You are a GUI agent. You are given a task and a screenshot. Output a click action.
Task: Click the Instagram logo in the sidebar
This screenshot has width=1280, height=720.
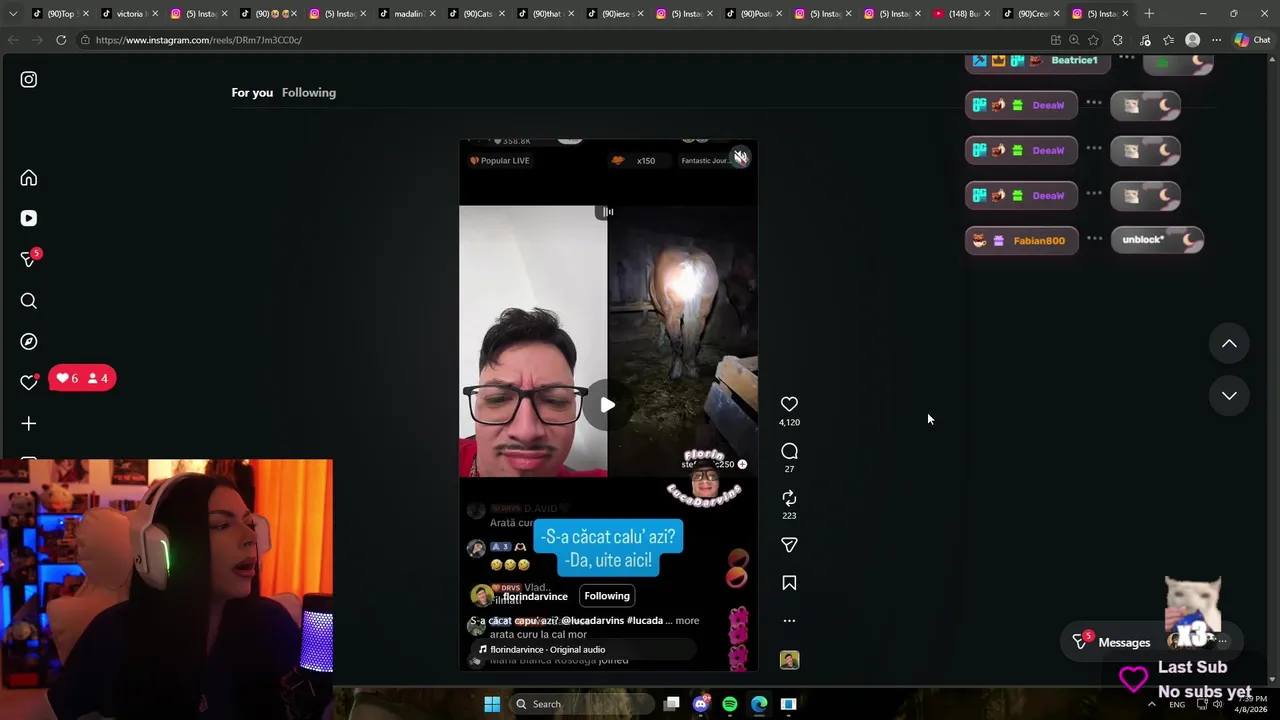click(29, 79)
